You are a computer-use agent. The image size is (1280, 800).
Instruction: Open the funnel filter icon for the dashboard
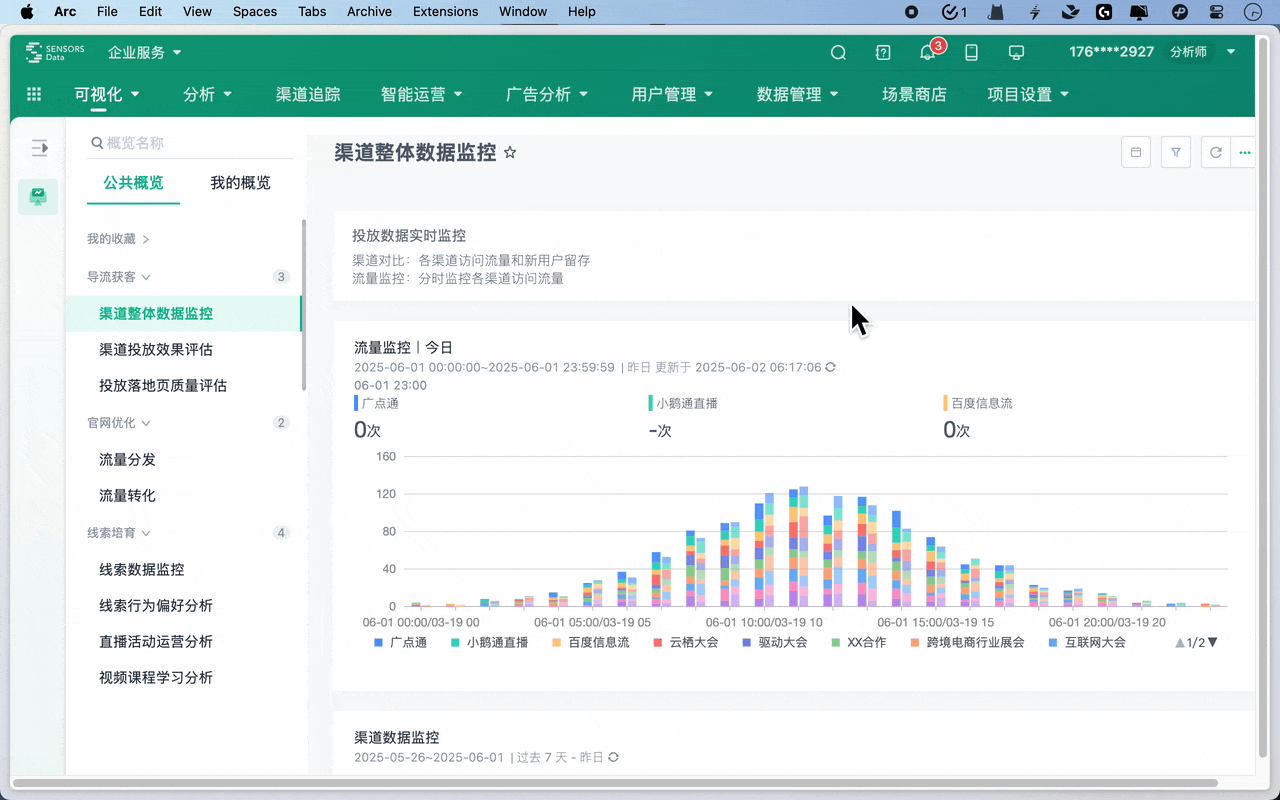click(1175, 152)
